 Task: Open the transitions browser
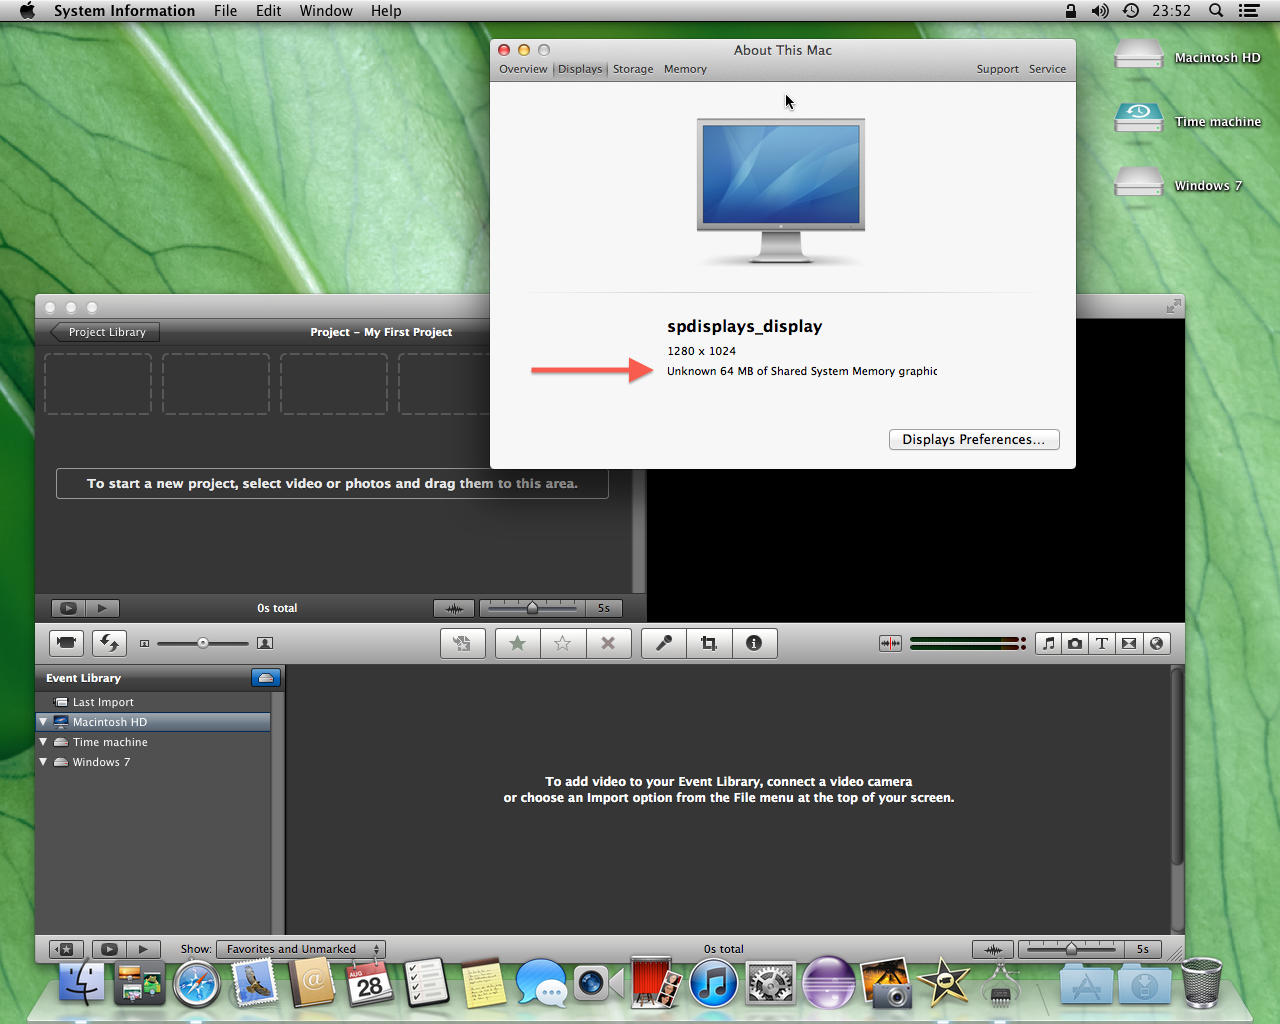point(1129,643)
